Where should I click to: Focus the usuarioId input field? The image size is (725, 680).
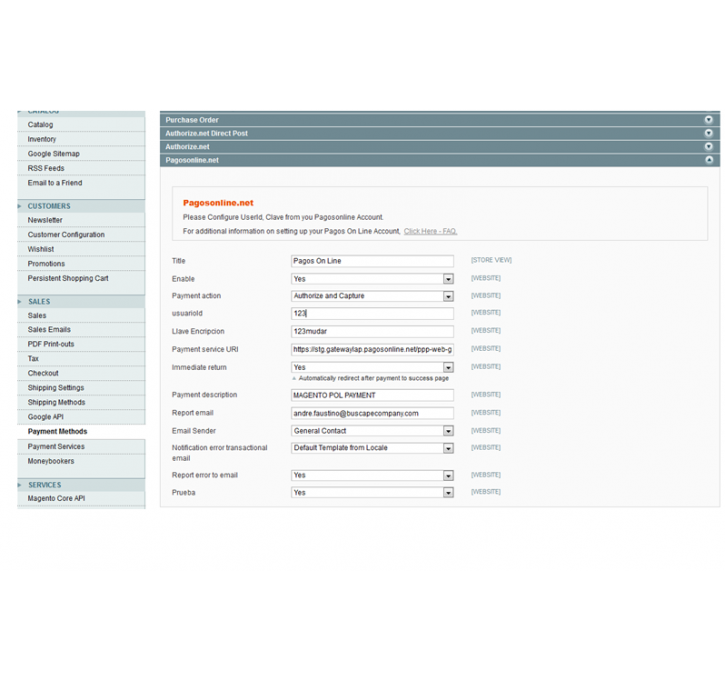(x=372, y=313)
